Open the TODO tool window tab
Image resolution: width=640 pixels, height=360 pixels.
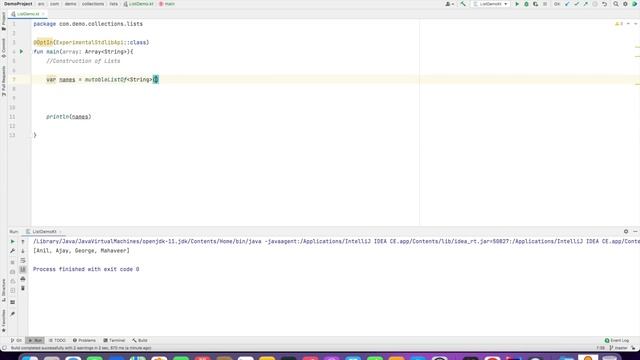pos(57,340)
